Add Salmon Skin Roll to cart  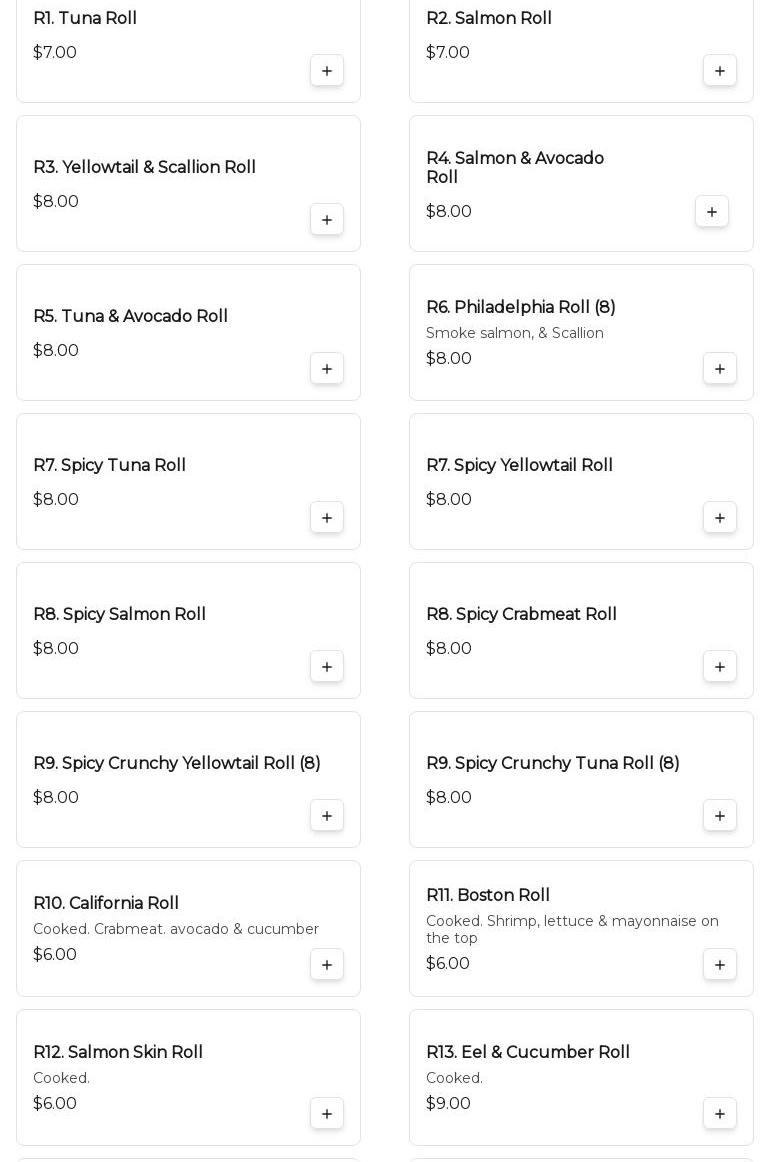tap(327, 1114)
